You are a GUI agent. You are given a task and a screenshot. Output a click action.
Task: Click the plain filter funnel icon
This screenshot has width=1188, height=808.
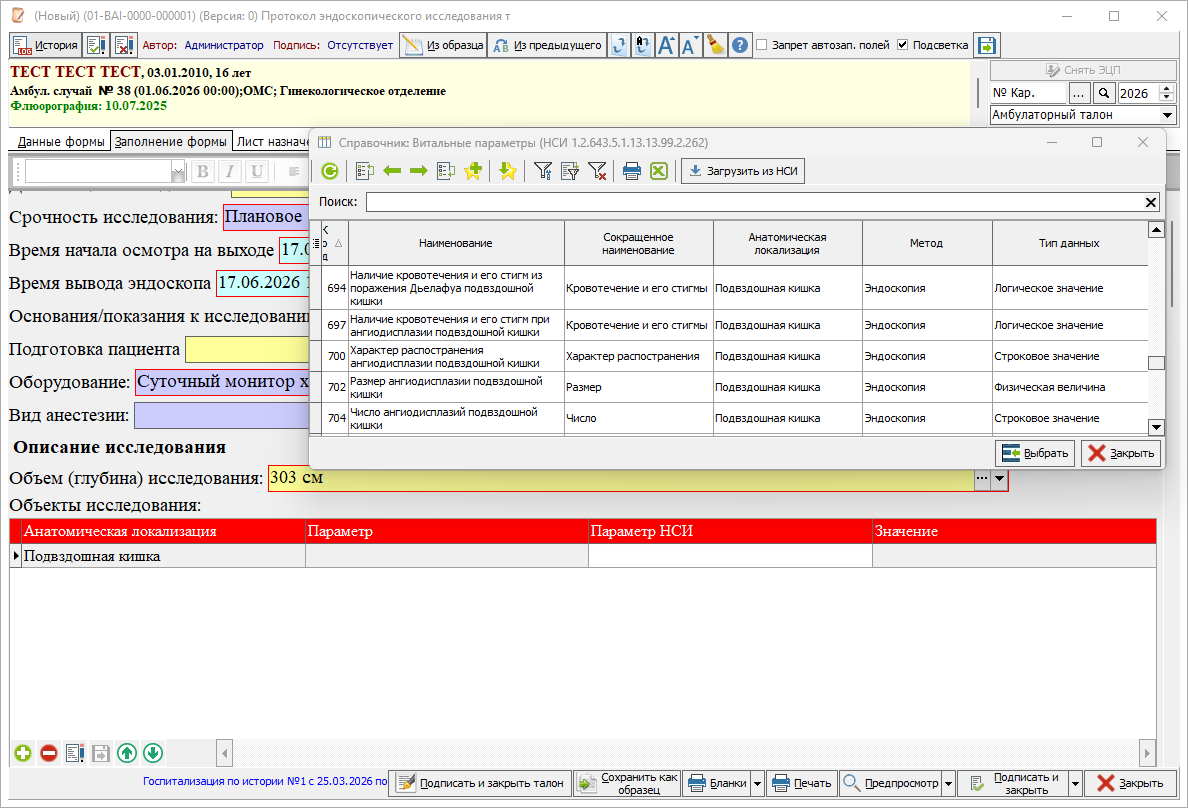pos(542,171)
